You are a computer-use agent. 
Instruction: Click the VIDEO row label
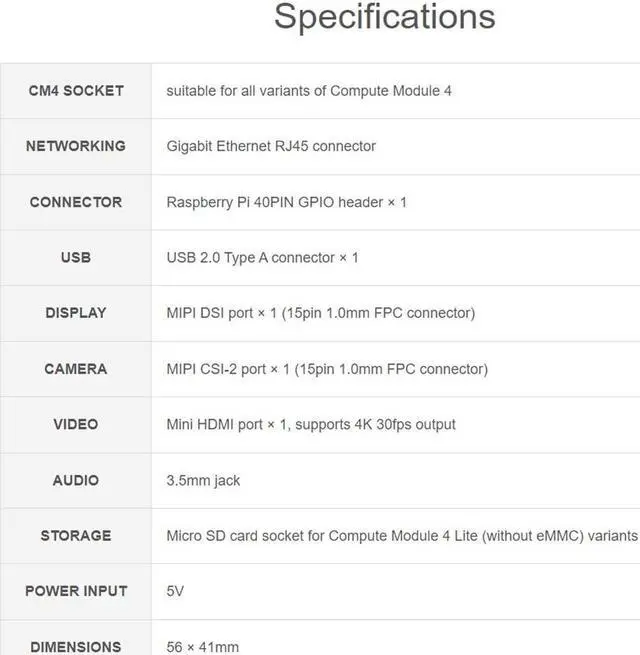[x=76, y=424]
